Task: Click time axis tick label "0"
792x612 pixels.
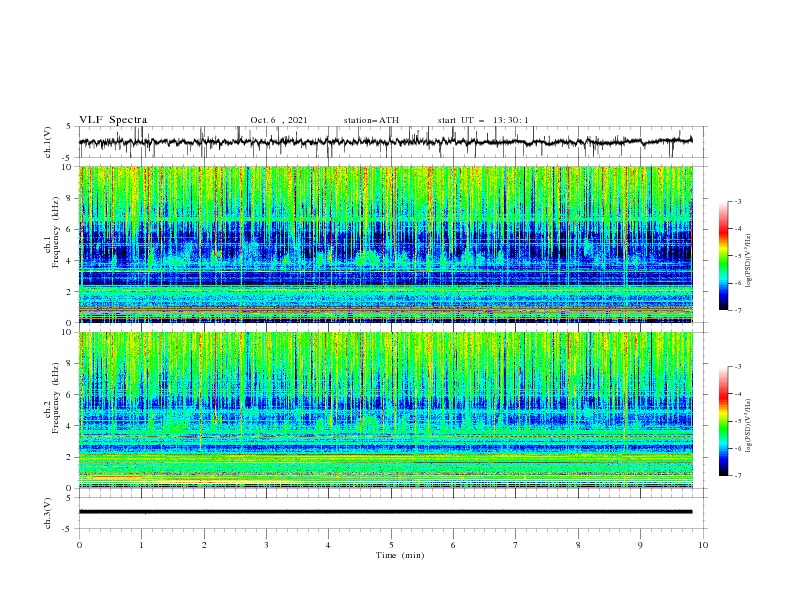Action: tap(79, 545)
